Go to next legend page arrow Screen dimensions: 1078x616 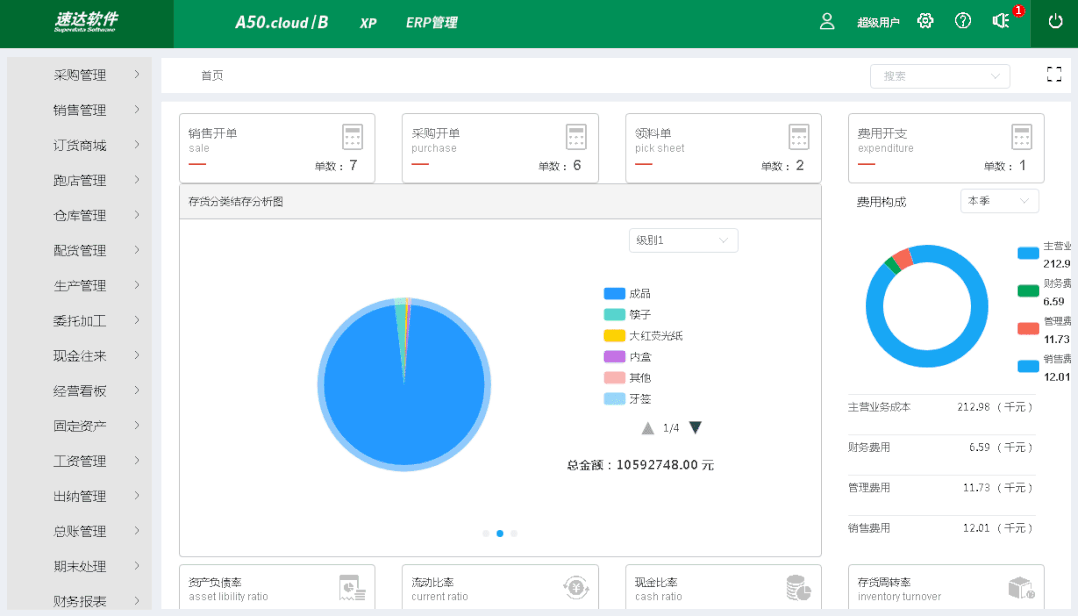coord(695,428)
